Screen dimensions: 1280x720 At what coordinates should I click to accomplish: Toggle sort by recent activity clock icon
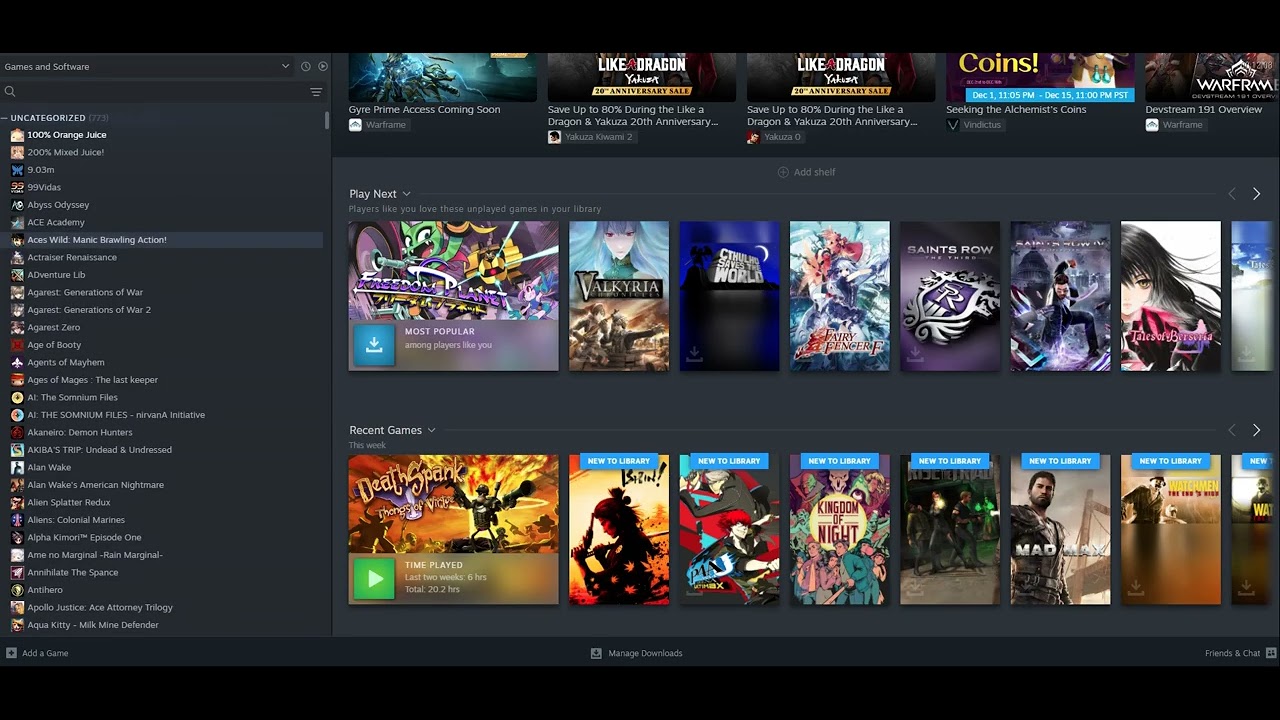click(306, 66)
